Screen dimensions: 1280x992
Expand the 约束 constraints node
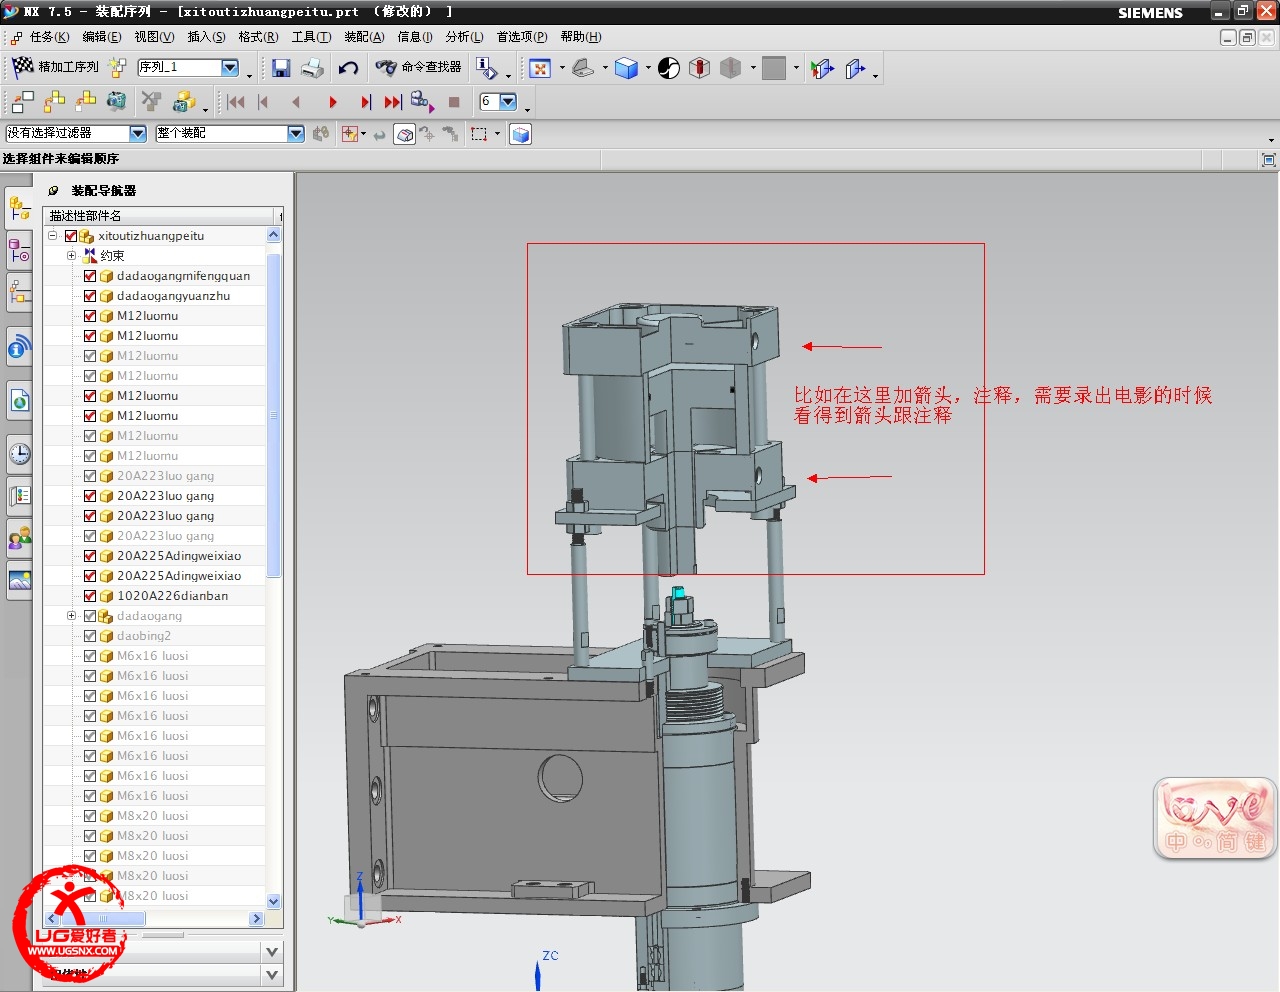point(72,256)
